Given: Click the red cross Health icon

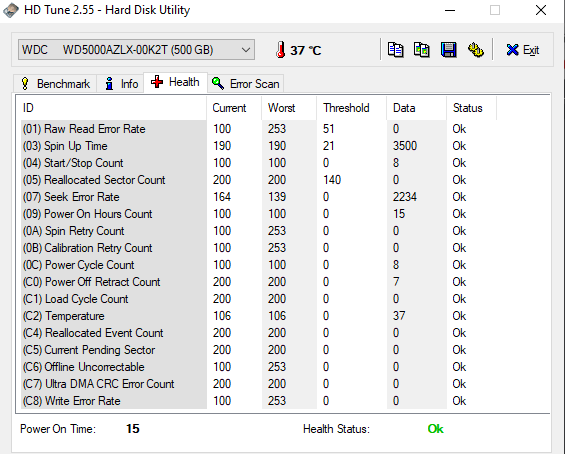Looking at the screenshot, I should [157, 82].
